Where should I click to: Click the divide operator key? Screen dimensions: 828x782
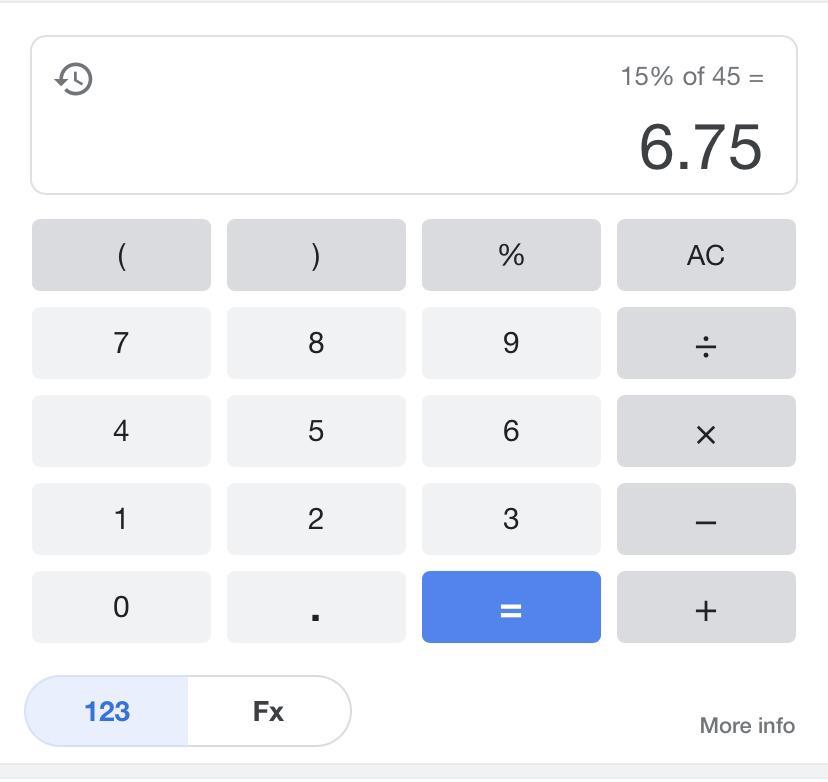[706, 343]
